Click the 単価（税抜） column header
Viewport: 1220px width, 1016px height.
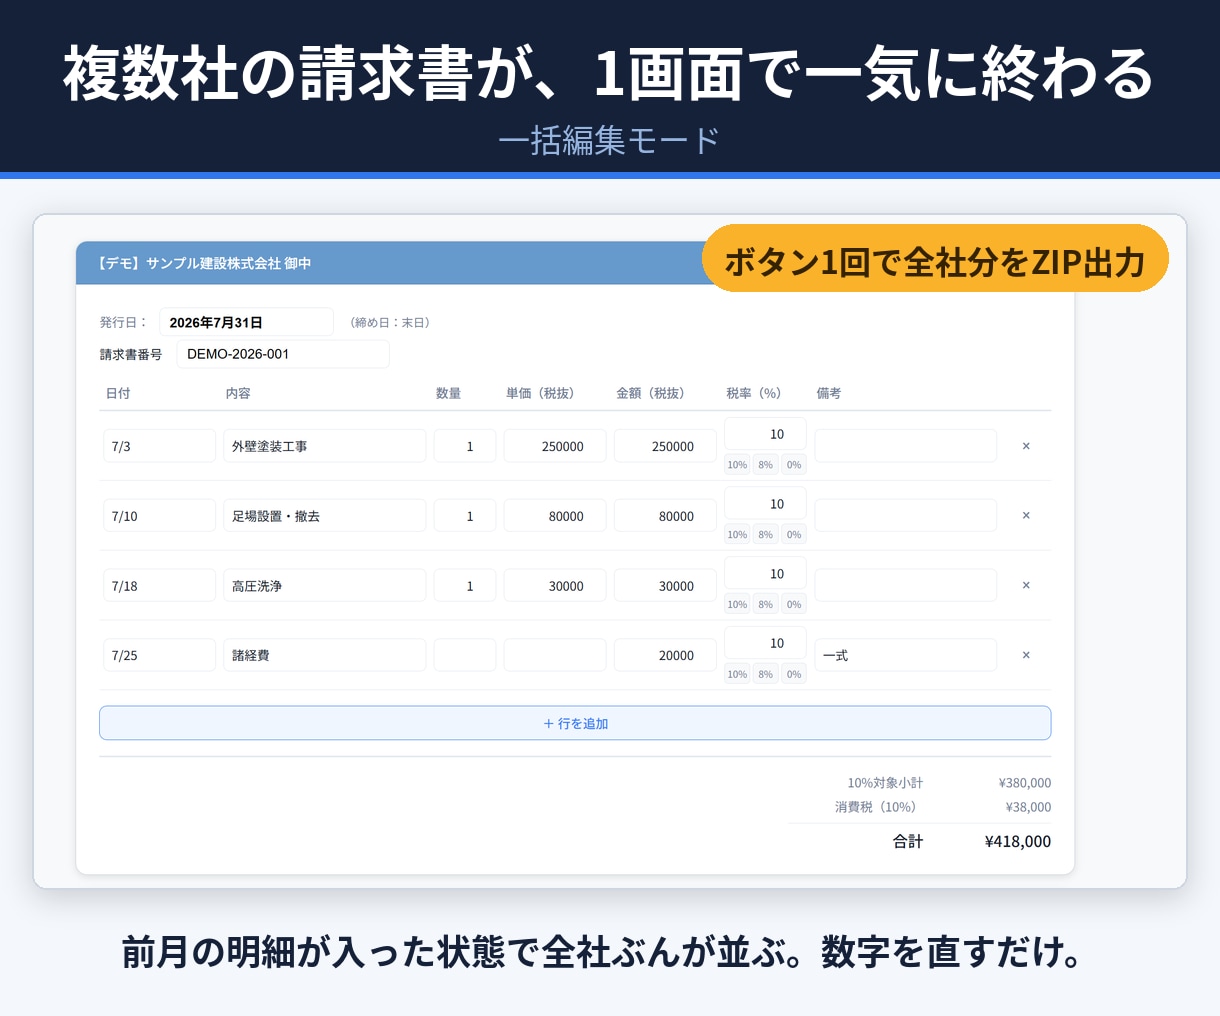click(x=540, y=393)
